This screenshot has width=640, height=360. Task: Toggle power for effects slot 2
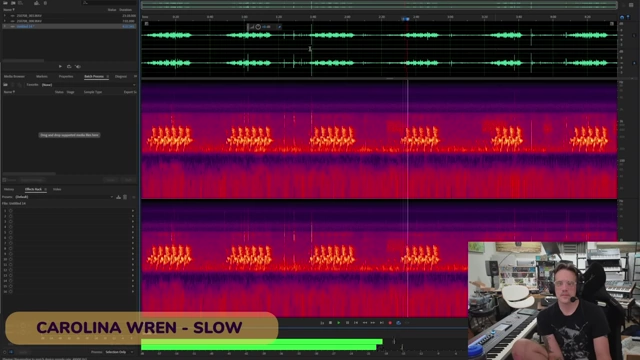point(11,216)
